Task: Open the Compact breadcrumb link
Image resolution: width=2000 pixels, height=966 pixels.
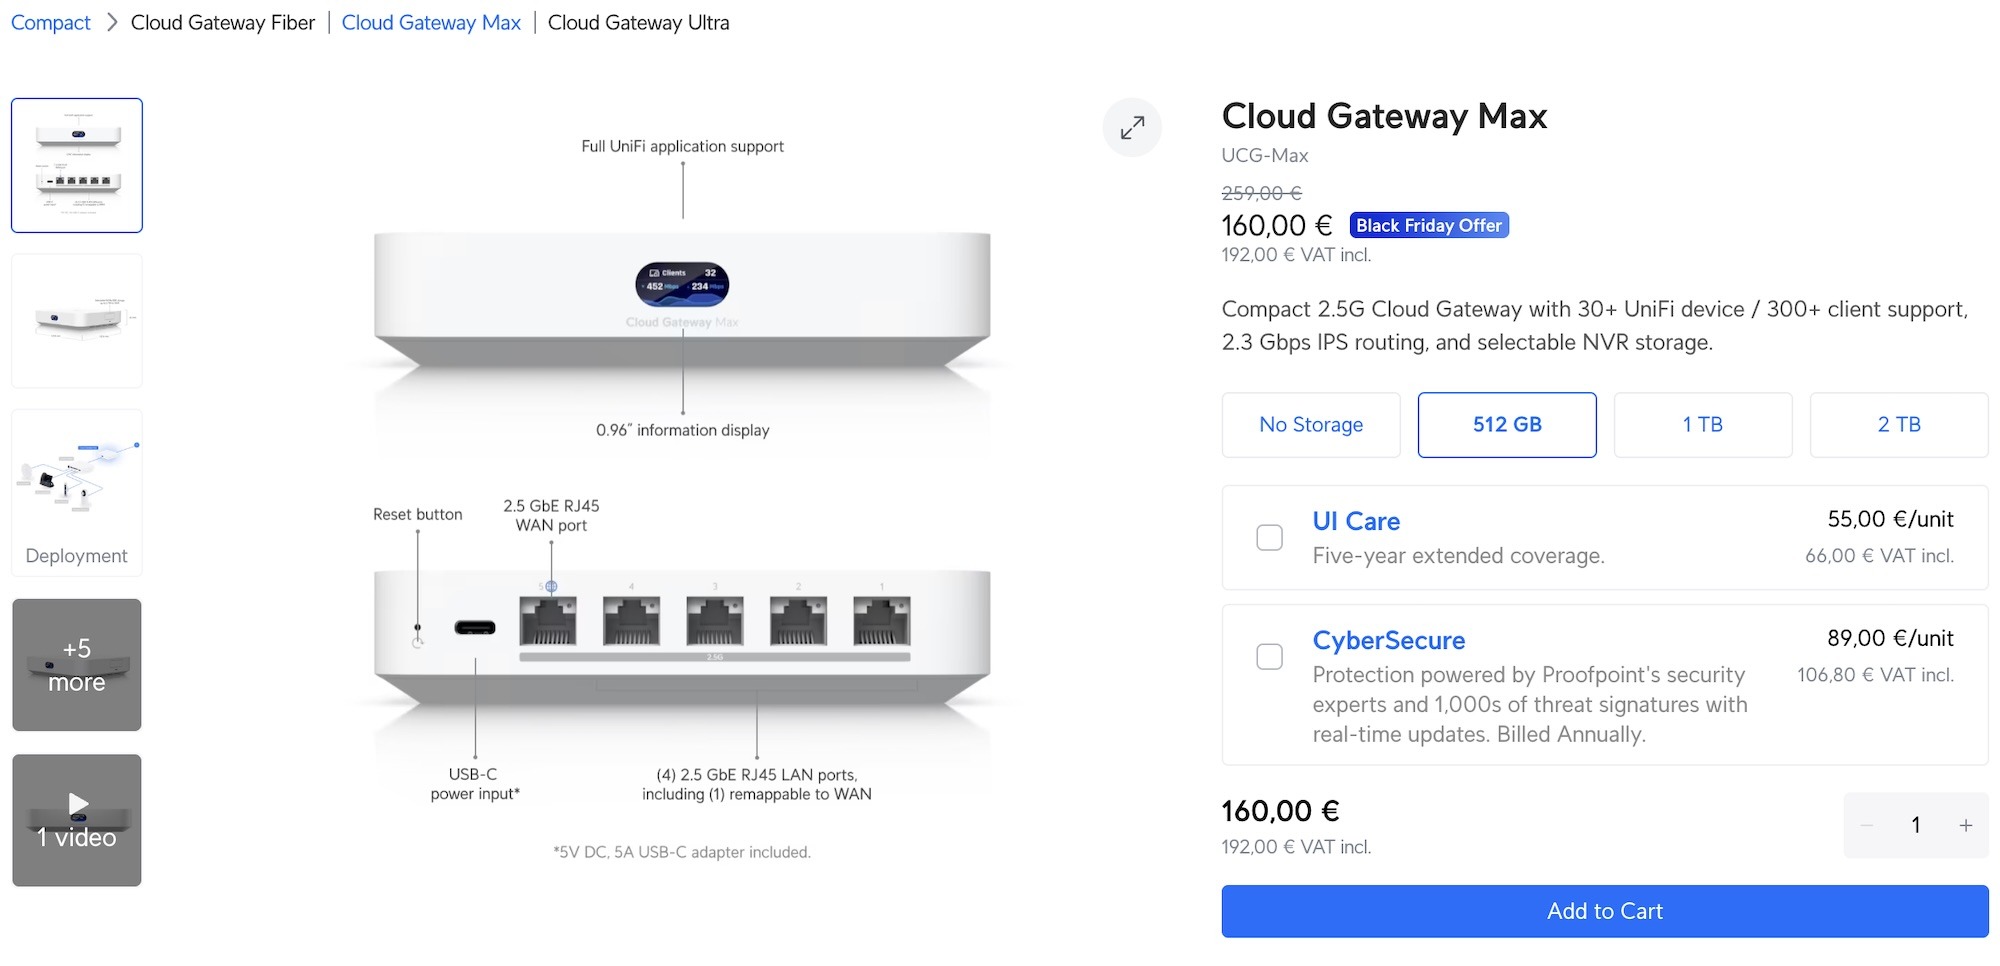Action: click(51, 23)
